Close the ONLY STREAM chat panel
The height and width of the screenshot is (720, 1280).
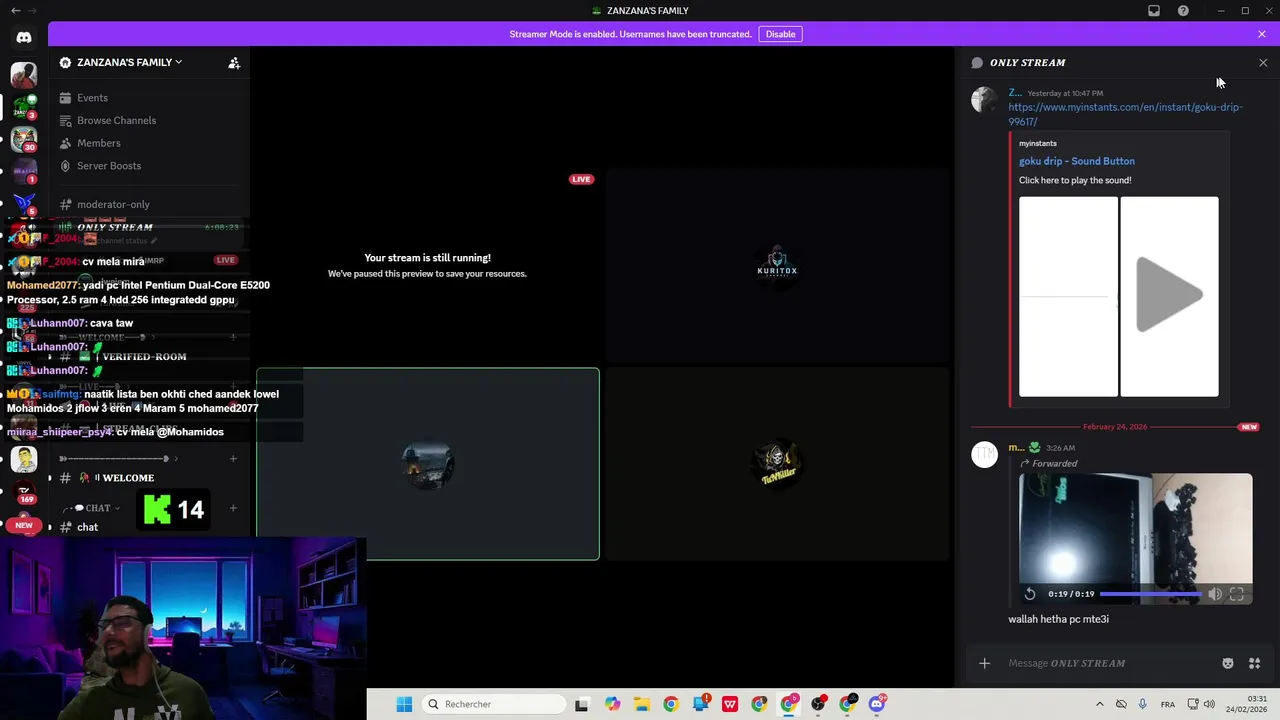pos(1263,63)
